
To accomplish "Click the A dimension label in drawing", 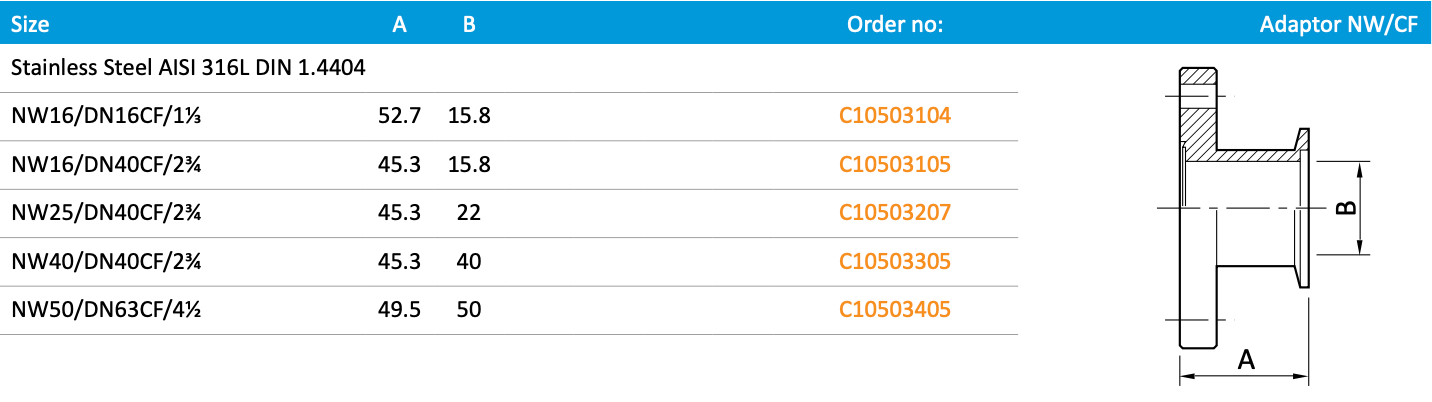I will coord(1246,360).
